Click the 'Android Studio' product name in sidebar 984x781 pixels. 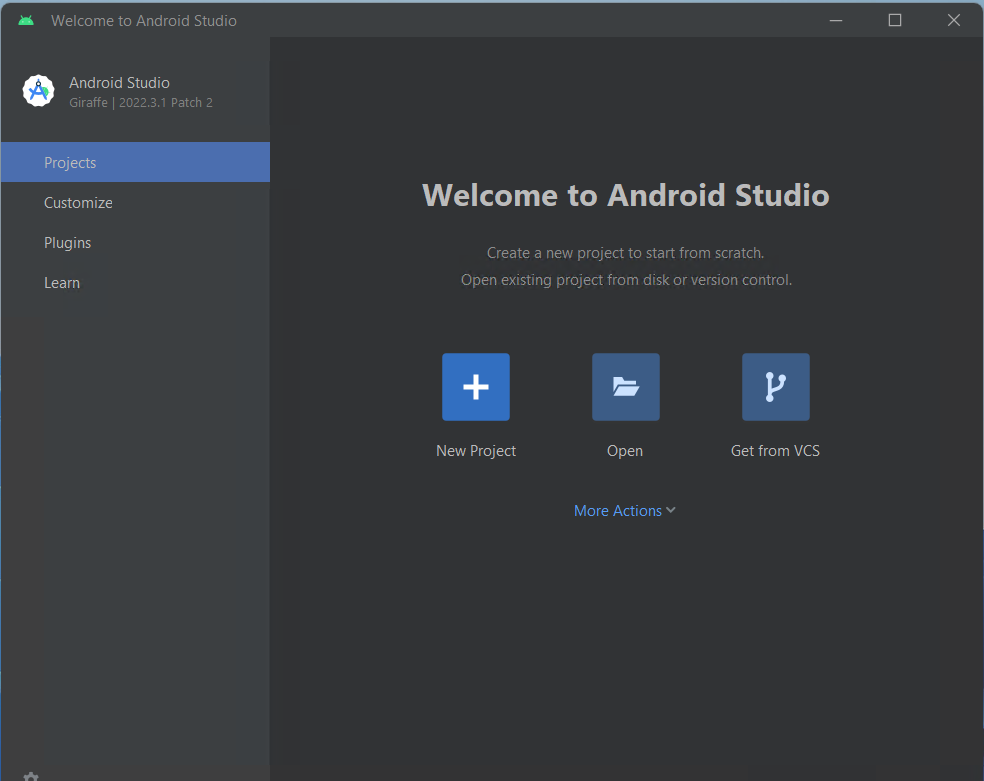click(119, 83)
